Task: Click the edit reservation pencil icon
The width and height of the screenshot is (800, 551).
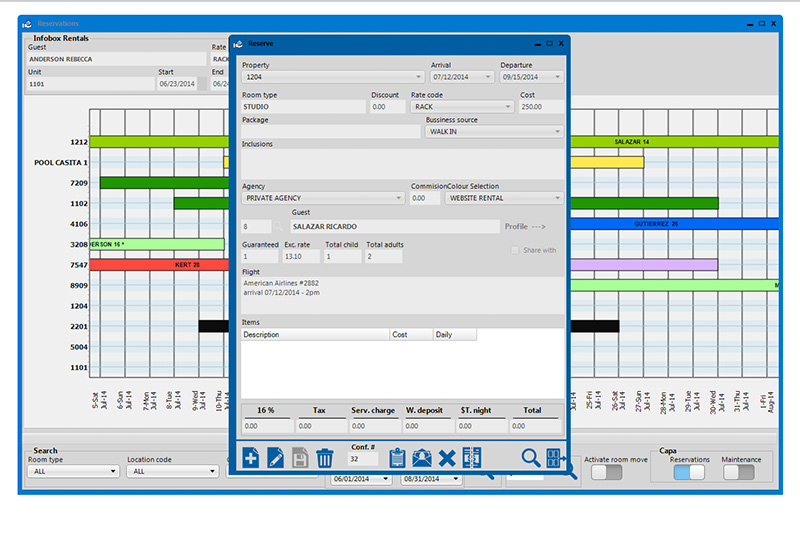Action: click(x=276, y=459)
